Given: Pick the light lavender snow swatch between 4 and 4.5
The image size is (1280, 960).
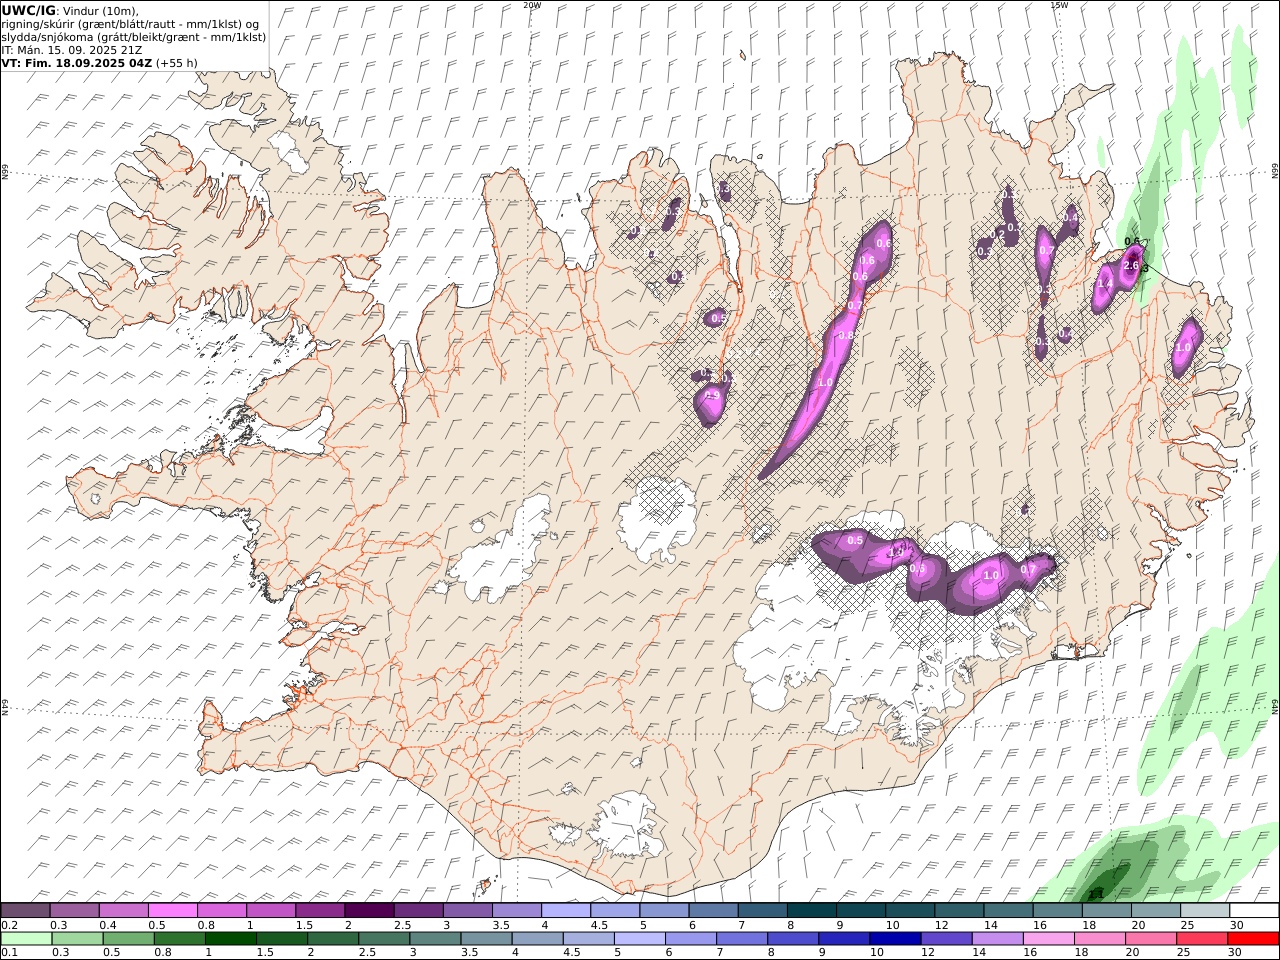Looking at the screenshot, I should [566, 911].
